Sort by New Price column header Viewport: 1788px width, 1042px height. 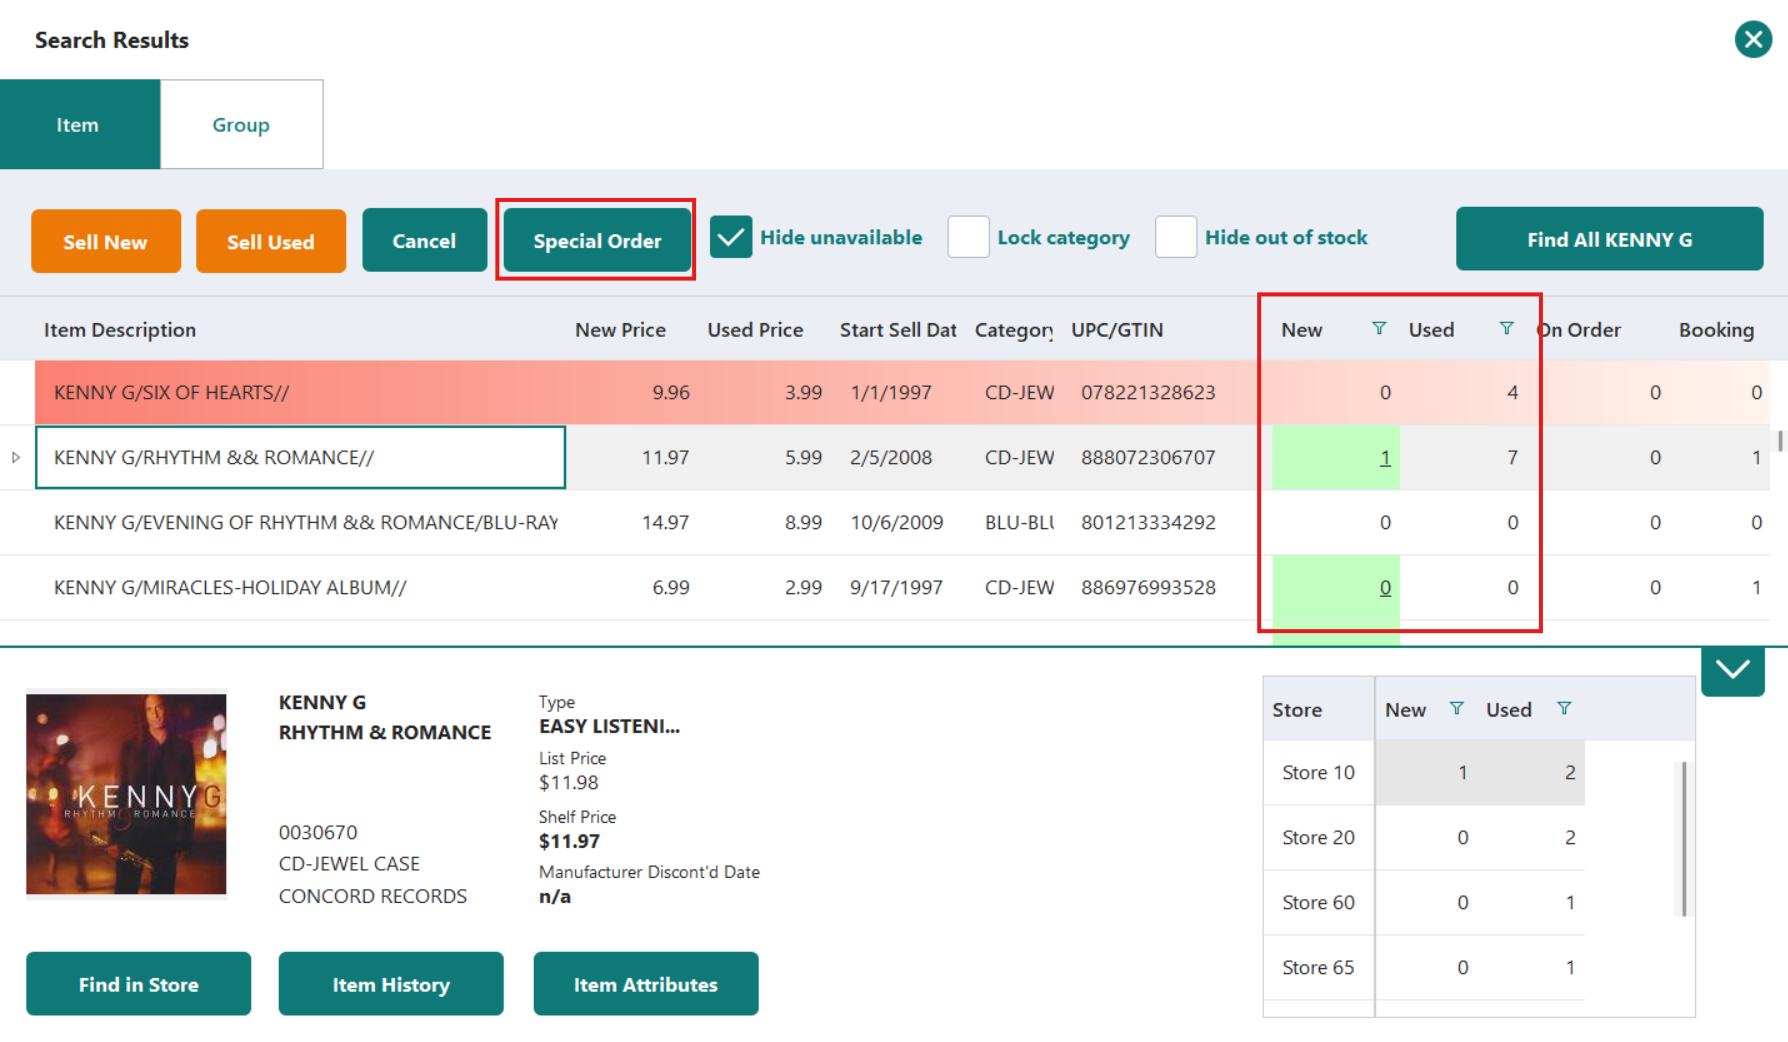pyautogui.click(x=620, y=329)
